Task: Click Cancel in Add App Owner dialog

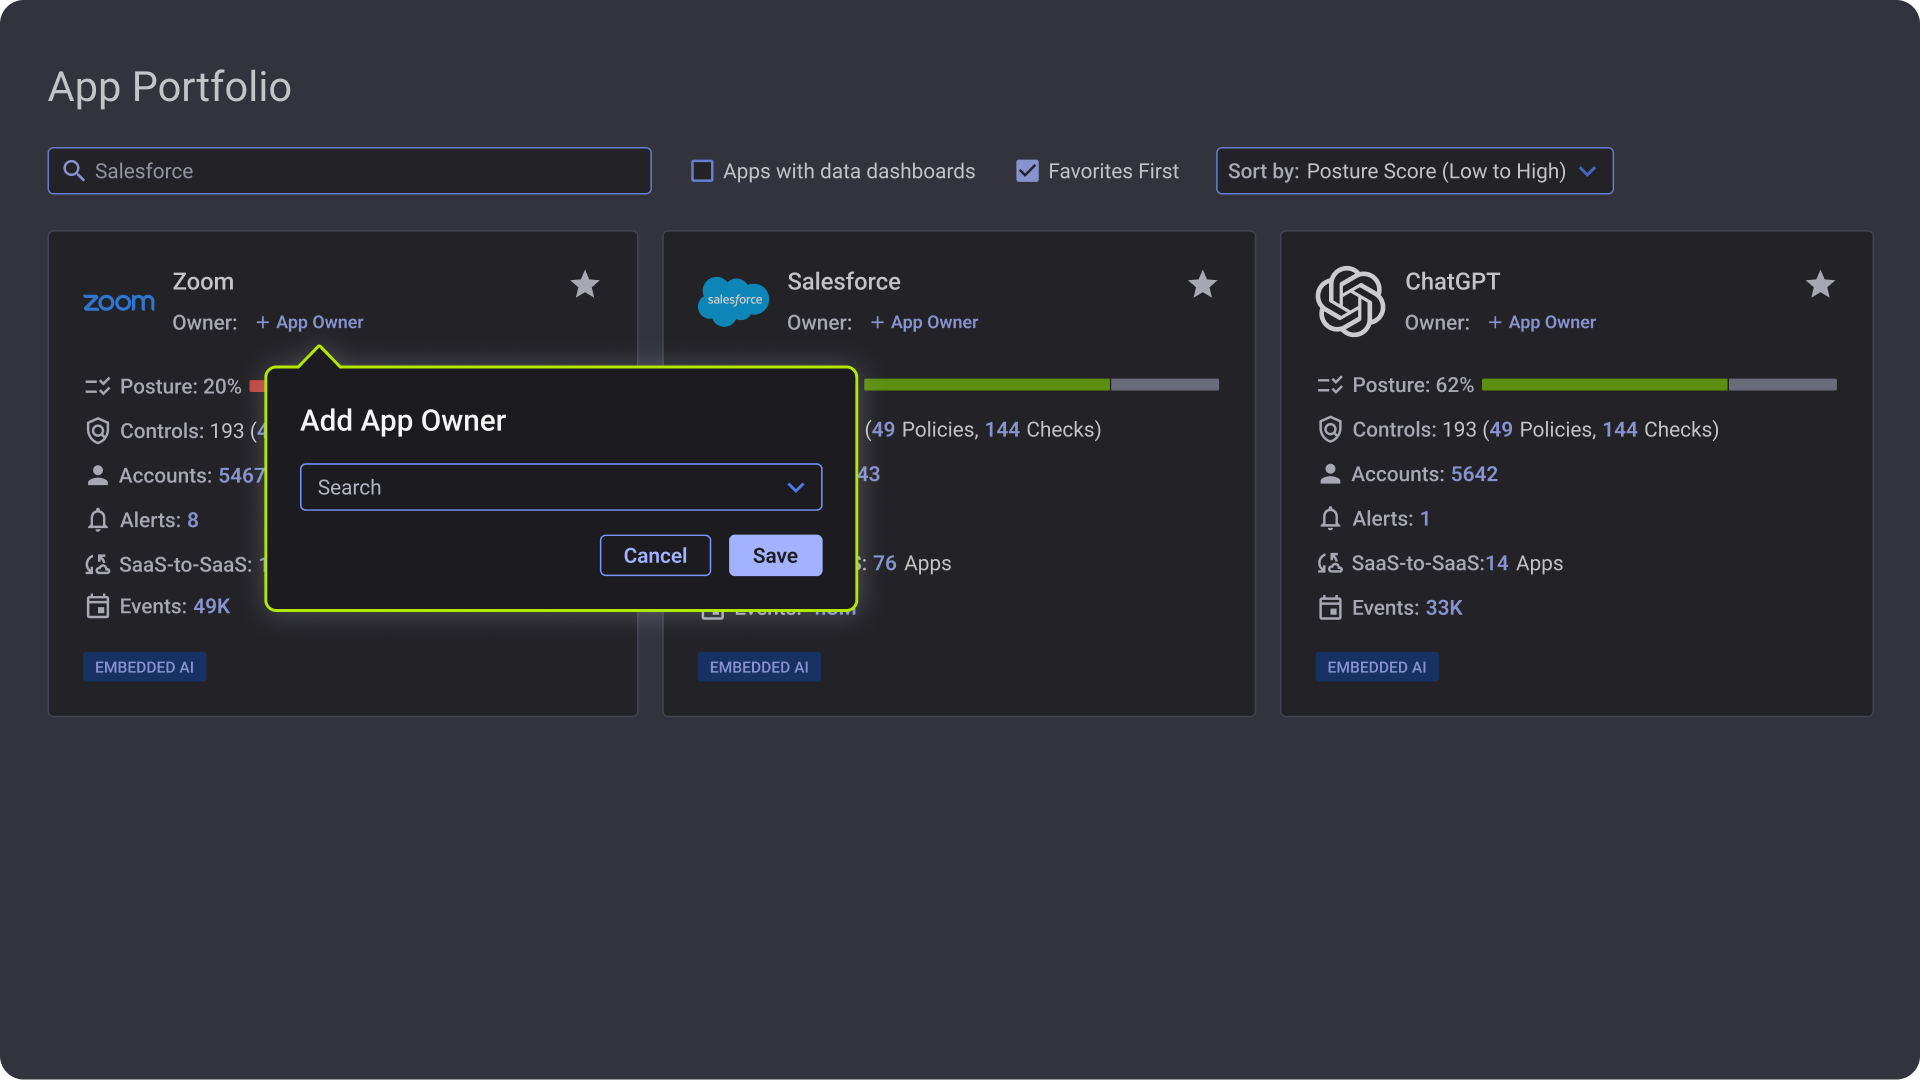Action: click(x=655, y=556)
